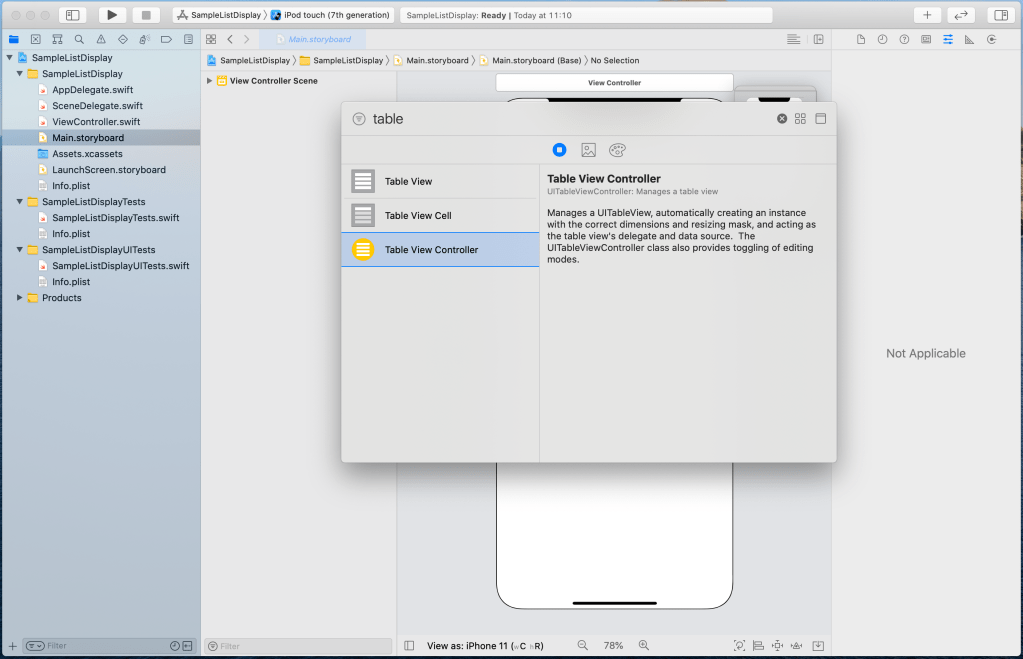Image resolution: width=1023 pixels, height=659 pixels.
Task: Toggle the inspectors panel on the right
Action: pos(998,15)
